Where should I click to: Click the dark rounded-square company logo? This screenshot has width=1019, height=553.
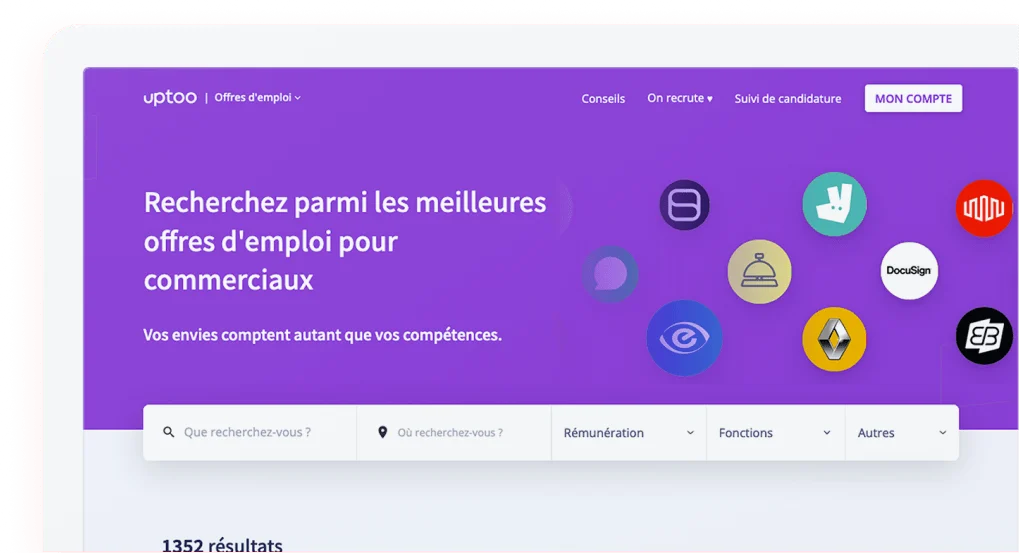[x=684, y=205]
